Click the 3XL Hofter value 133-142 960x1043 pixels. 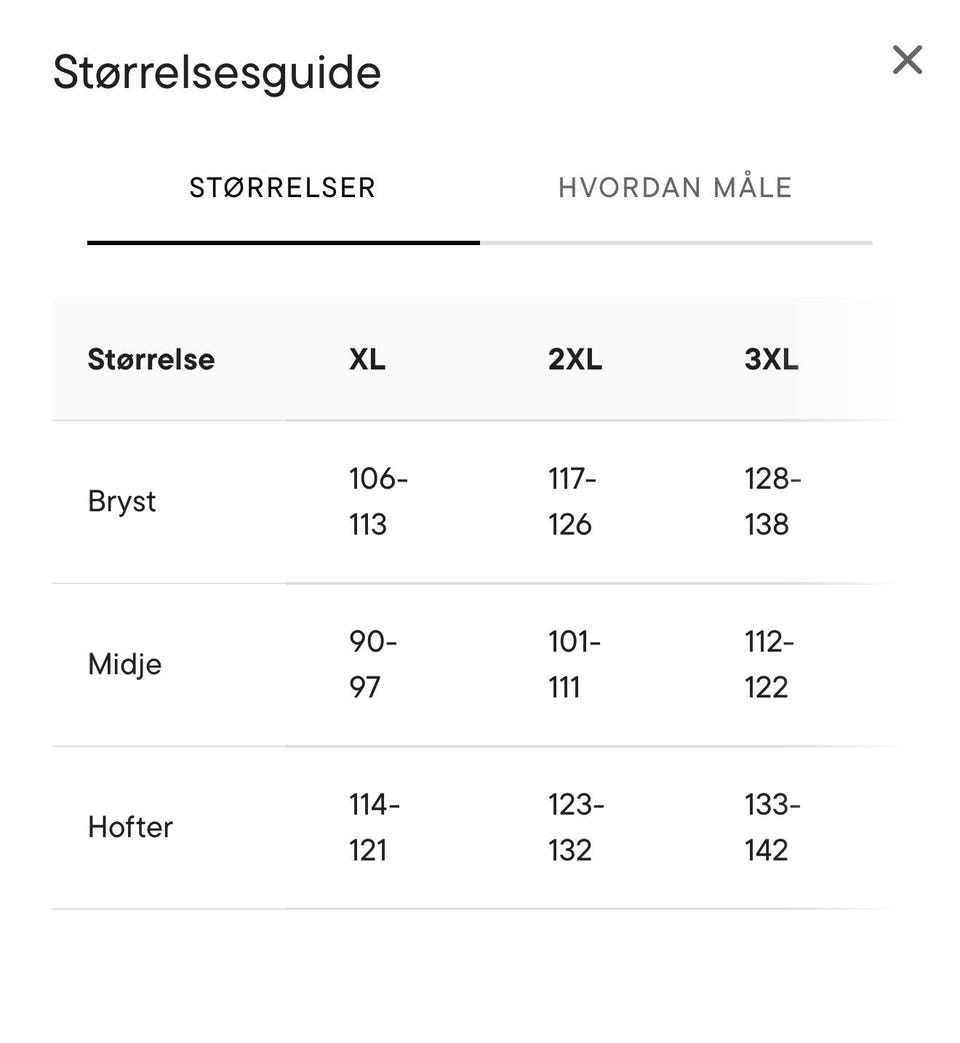772,827
